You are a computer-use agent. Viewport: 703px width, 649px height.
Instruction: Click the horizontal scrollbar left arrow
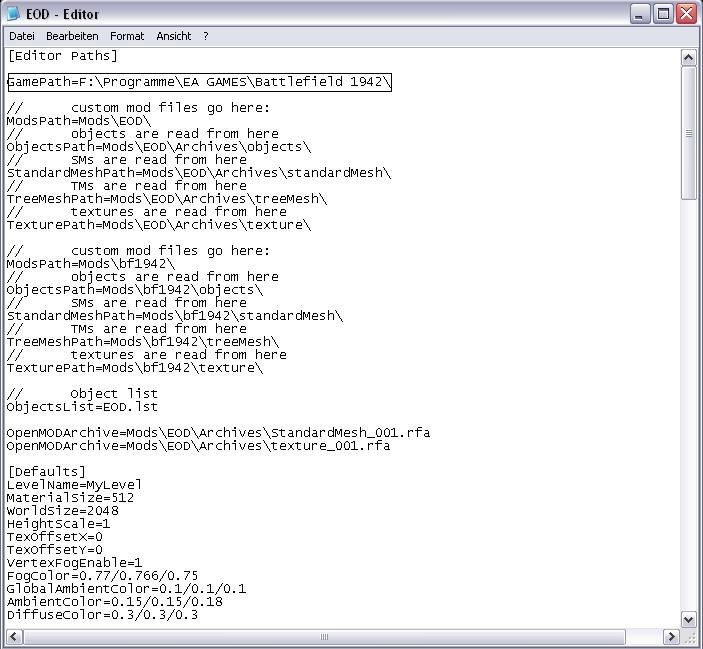click(13, 636)
